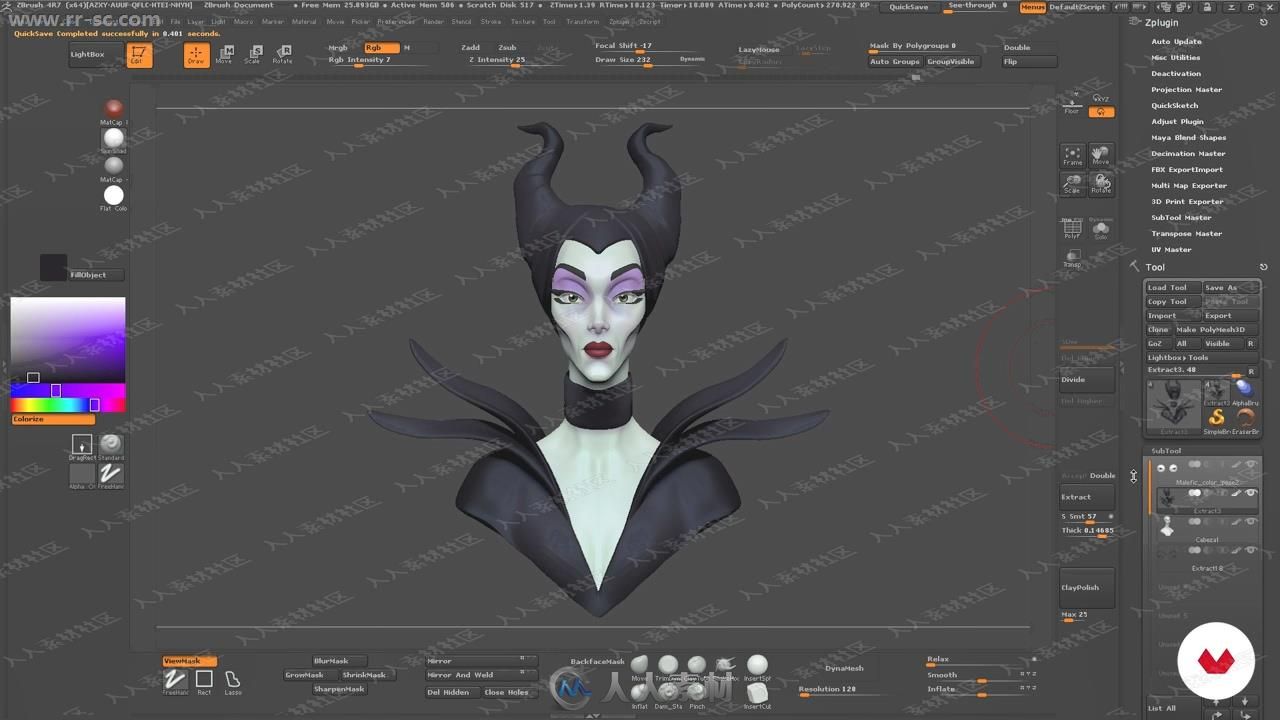Toggle Rgb painting mode

point(381,47)
